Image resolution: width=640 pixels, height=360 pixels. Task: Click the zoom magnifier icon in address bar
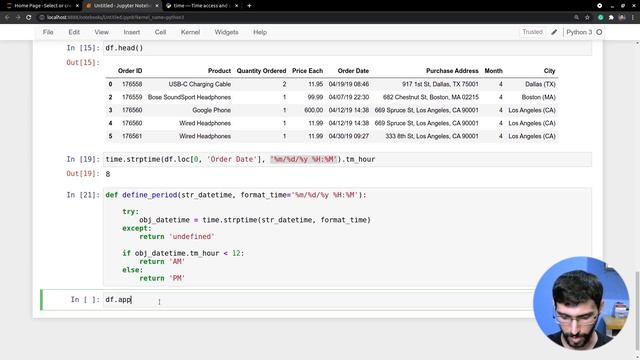click(576, 18)
